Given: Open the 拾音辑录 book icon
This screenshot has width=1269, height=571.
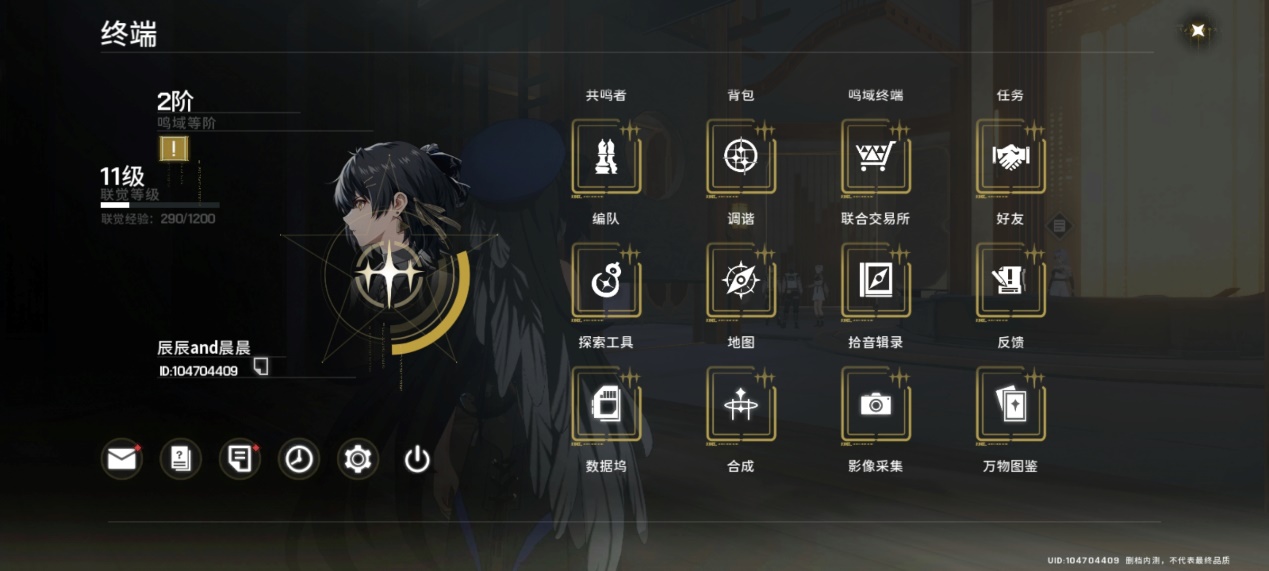Looking at the screenshot, I should (876, 281).
